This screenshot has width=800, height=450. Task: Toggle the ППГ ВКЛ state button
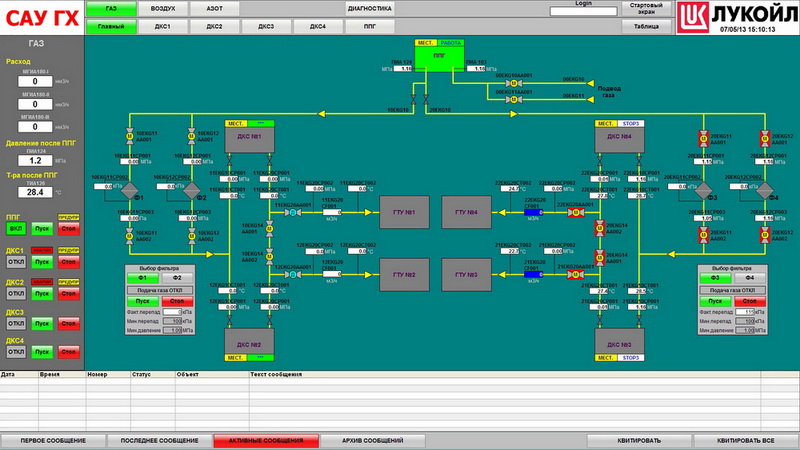(x=15, y=229)
